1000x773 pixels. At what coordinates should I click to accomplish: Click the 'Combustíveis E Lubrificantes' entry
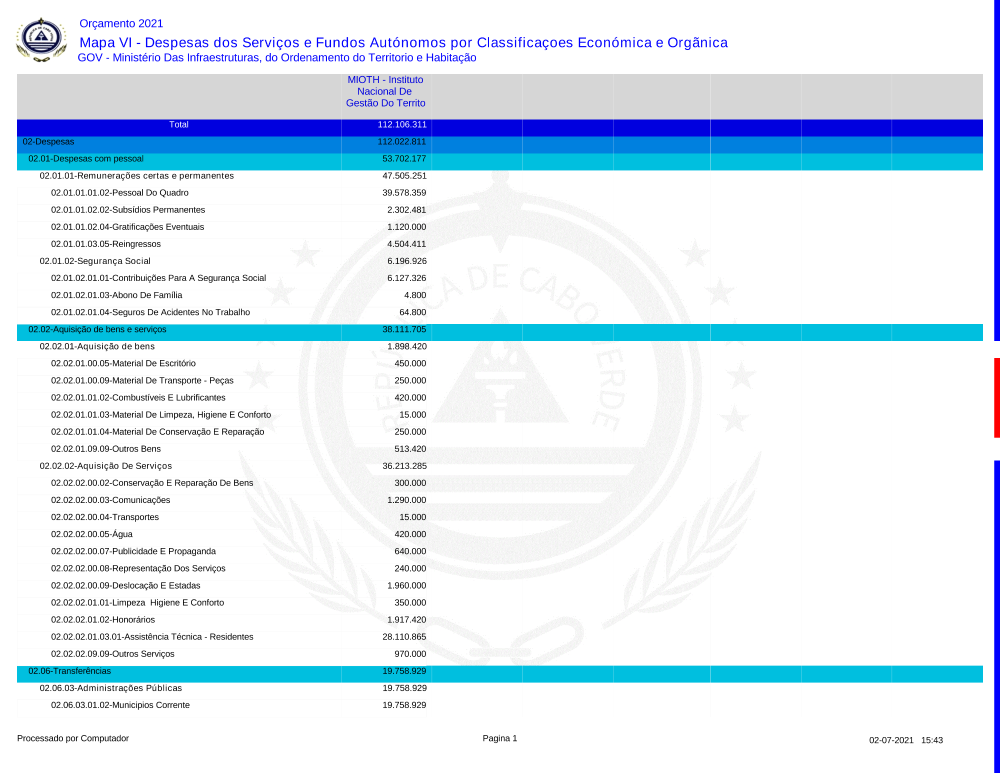(x=138, y=398)
